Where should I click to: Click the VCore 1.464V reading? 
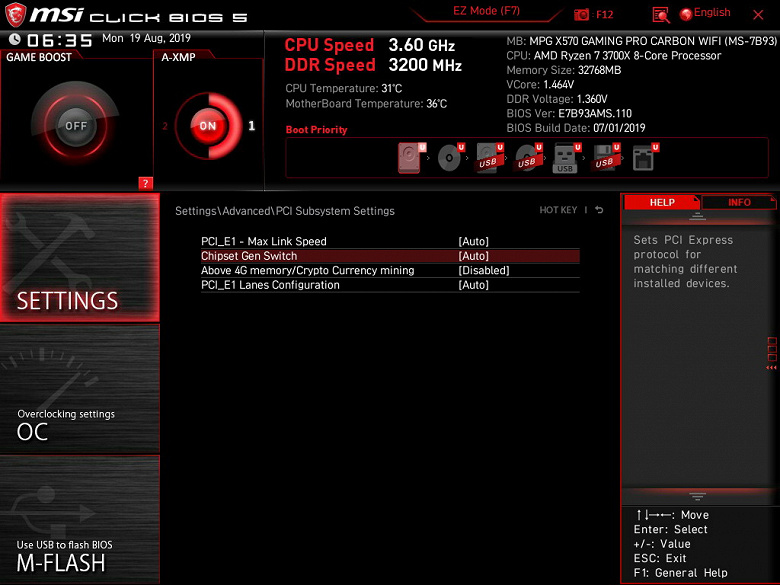click(x=540, y=85)
